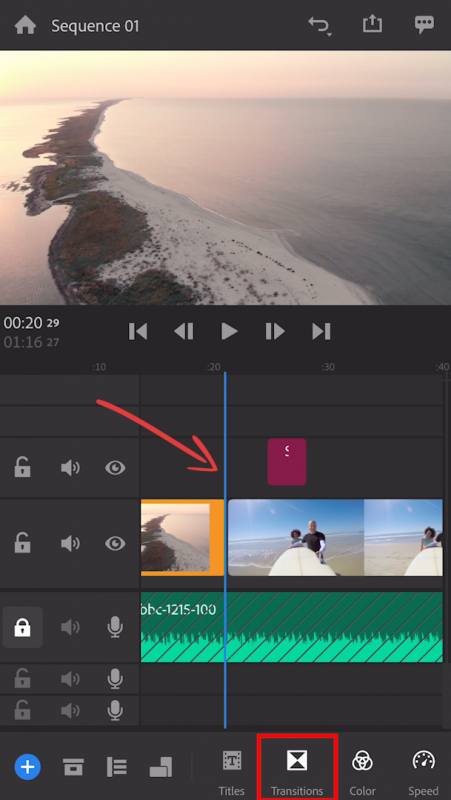Lock the bottom audio track

(x=22, y=710)
